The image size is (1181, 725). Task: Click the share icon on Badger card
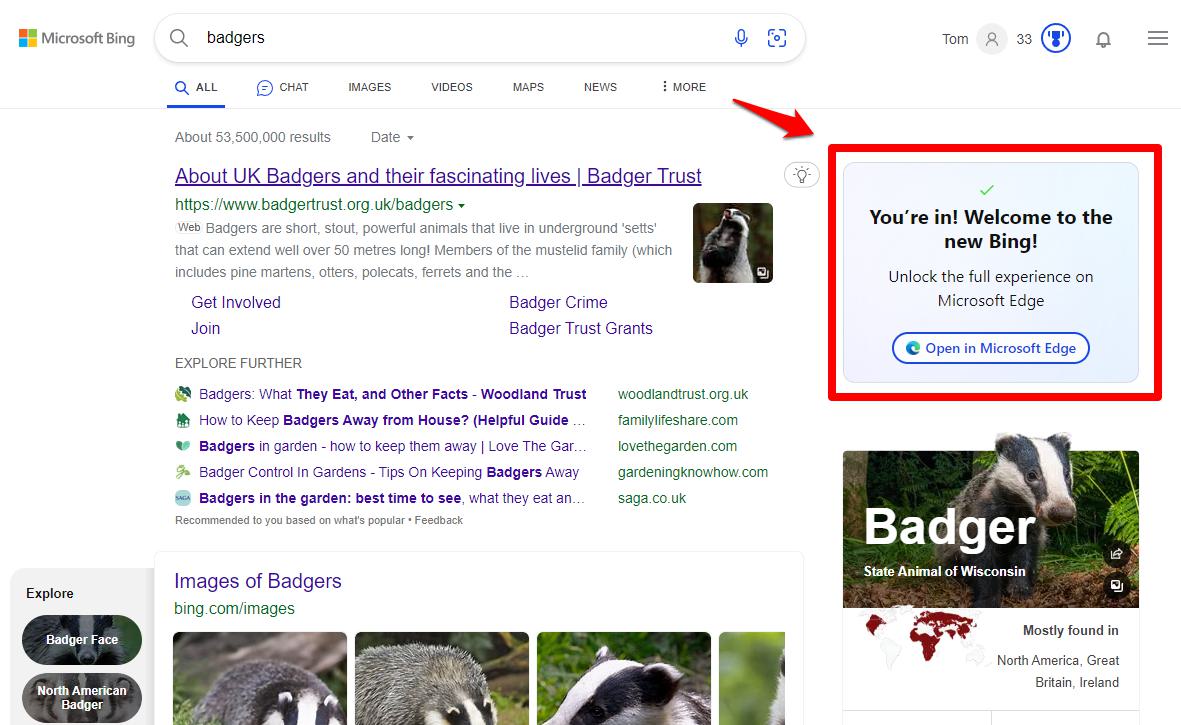pos(1117,553)
